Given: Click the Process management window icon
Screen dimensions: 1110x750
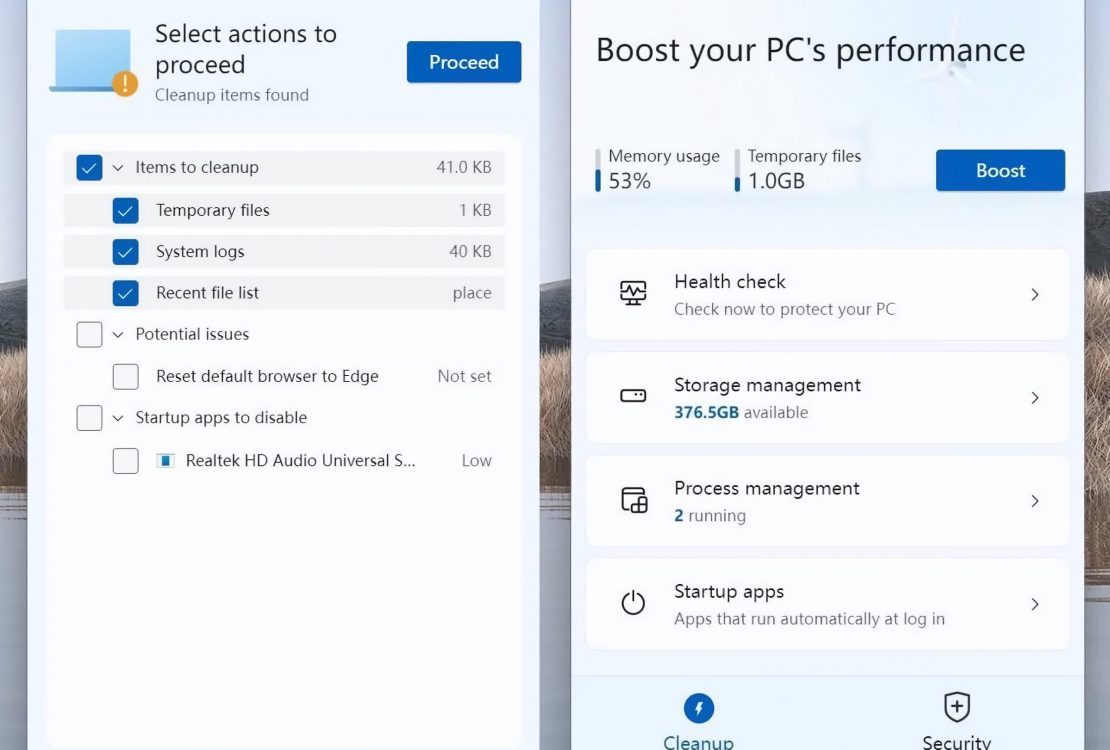Looking at the screenshot, I should coord(634,499).
